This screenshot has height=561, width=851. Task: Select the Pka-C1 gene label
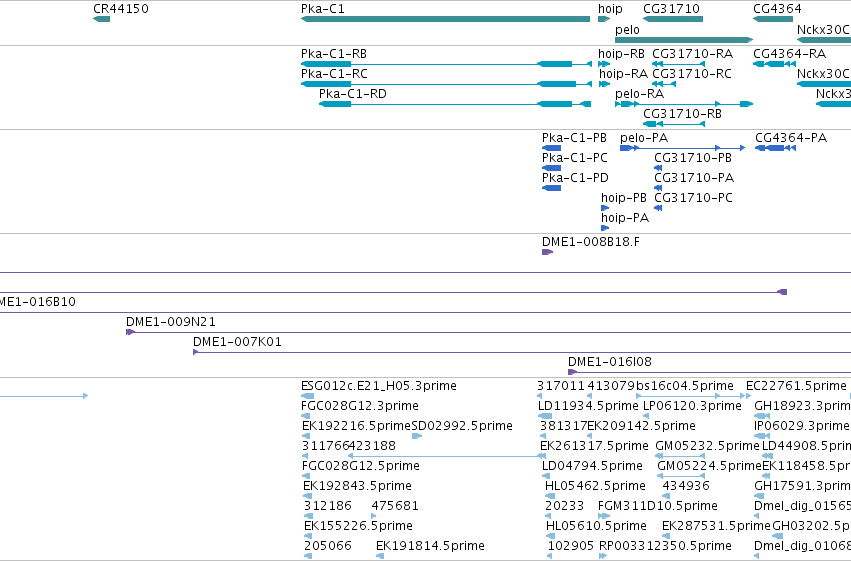coord(322,9)
